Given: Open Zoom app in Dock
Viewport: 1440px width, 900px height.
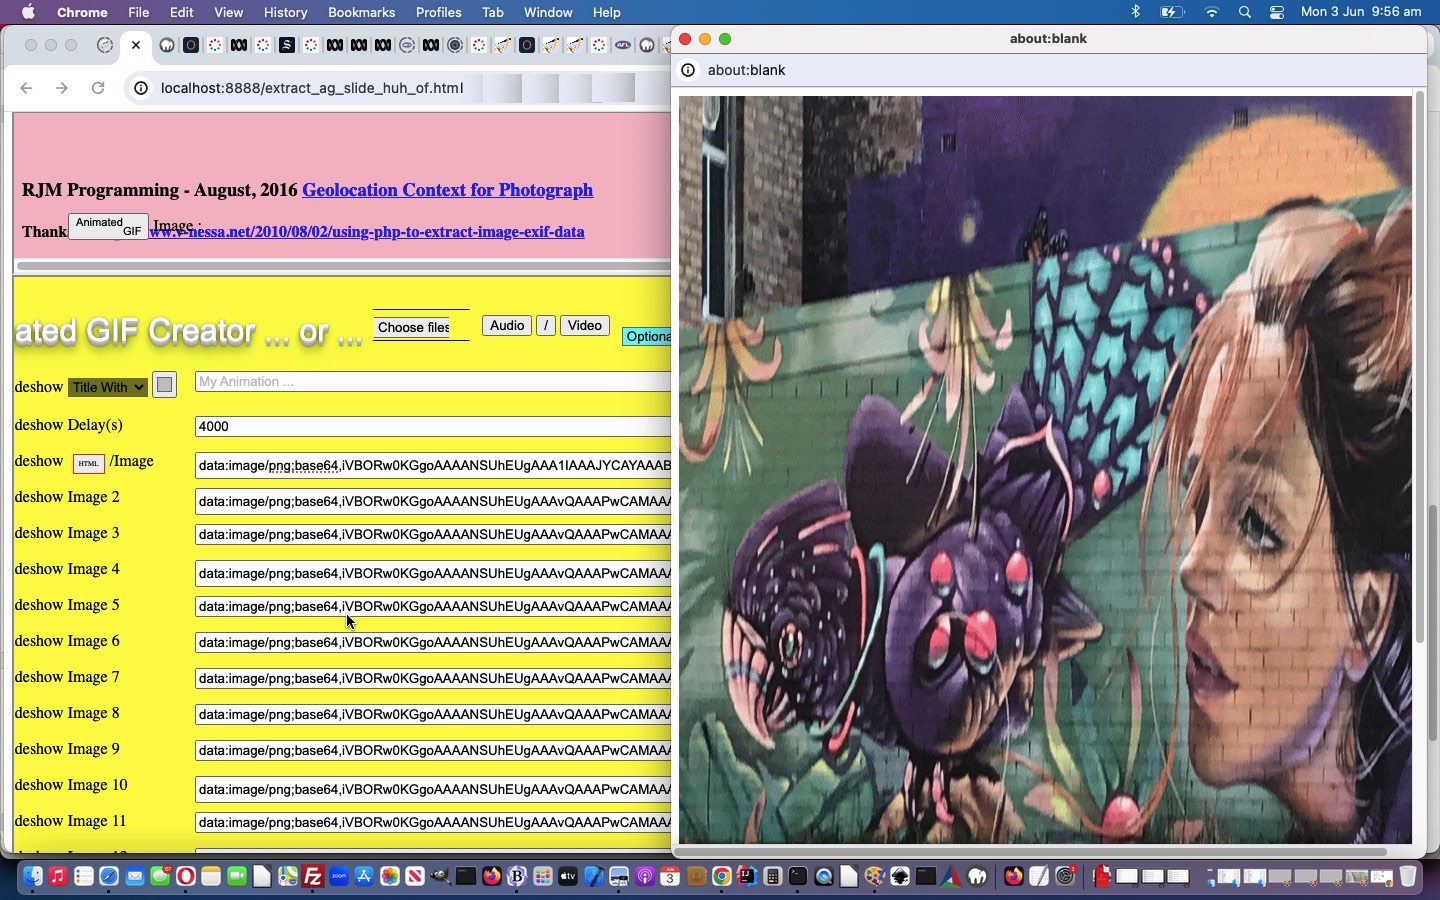Looking at the screenshot, I should (339, 877).
